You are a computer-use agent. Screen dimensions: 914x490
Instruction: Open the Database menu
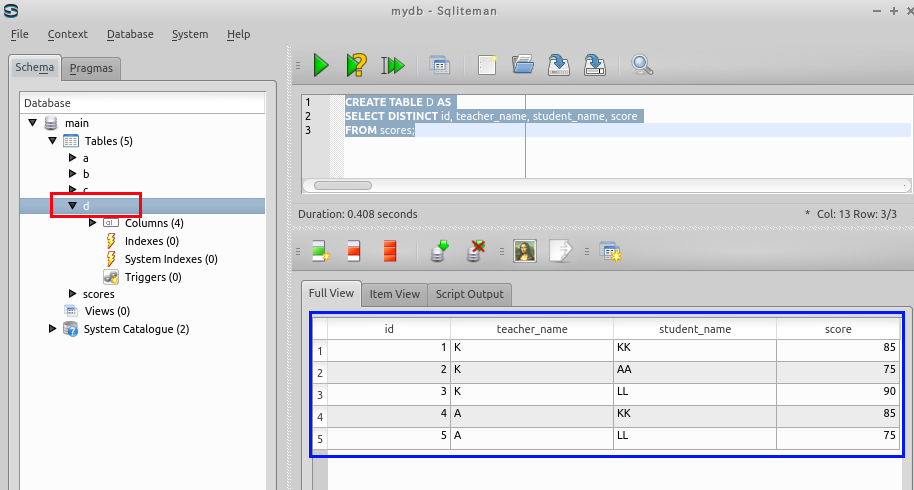click(130, 34)
